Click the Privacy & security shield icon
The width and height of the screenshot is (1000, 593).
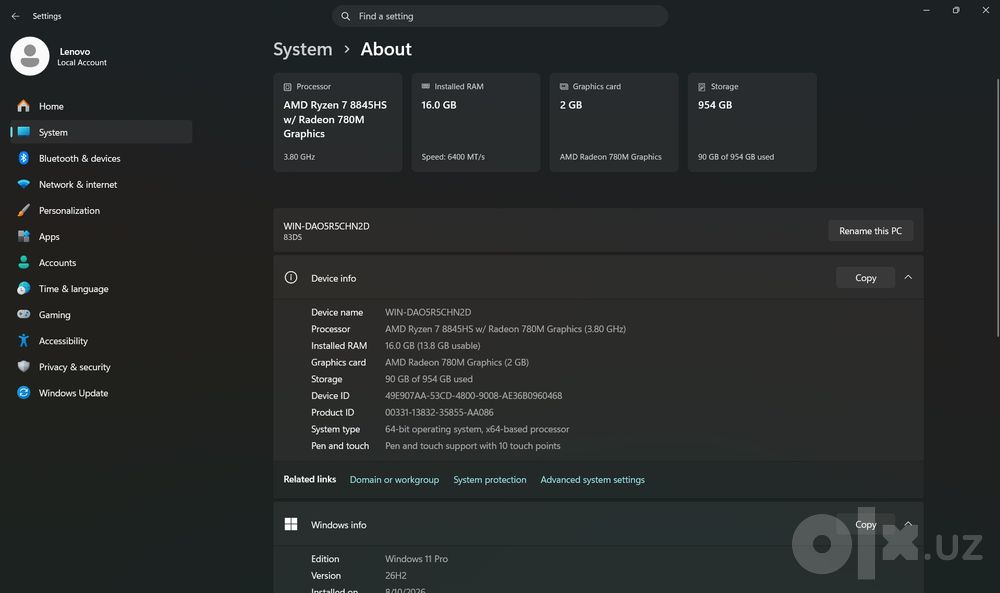point(24,367)
